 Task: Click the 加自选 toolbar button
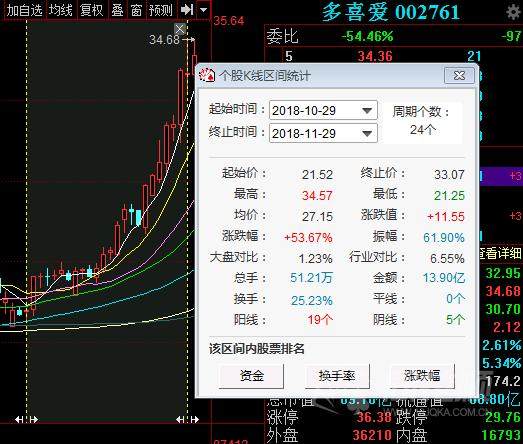coord(24,10)
